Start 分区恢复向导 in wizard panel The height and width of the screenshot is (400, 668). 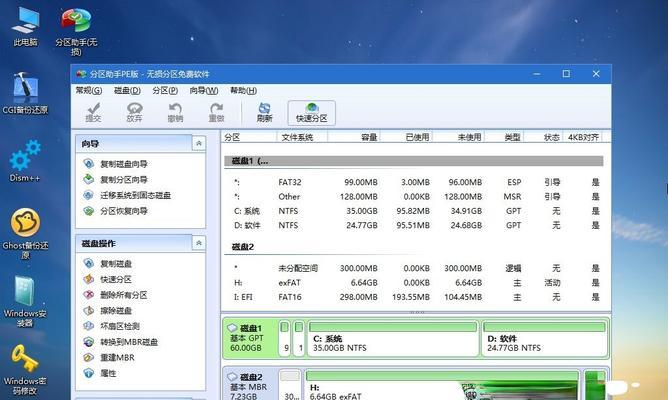(124, 211)
